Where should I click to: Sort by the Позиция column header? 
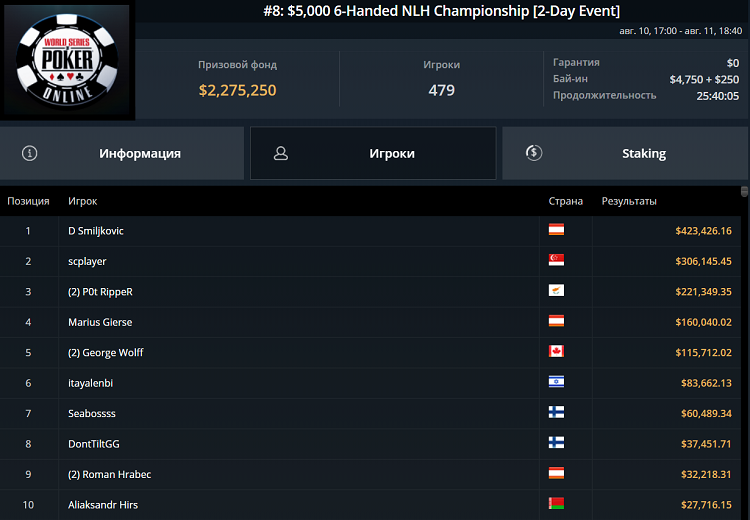(28, 201)
